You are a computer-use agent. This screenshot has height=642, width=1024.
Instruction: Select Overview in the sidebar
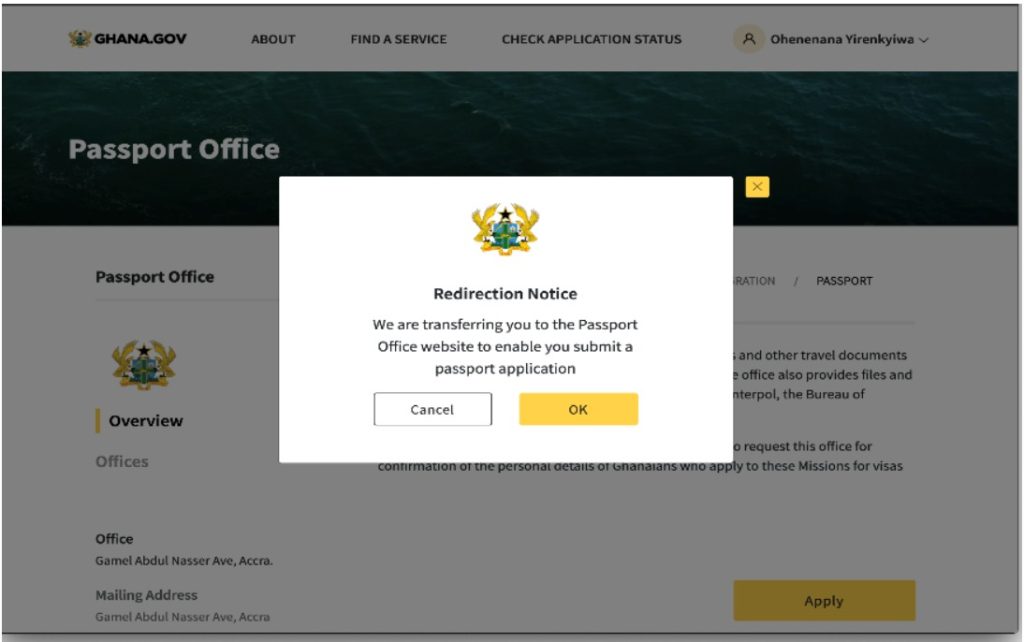pyautogui.click(x=144, y=421)
